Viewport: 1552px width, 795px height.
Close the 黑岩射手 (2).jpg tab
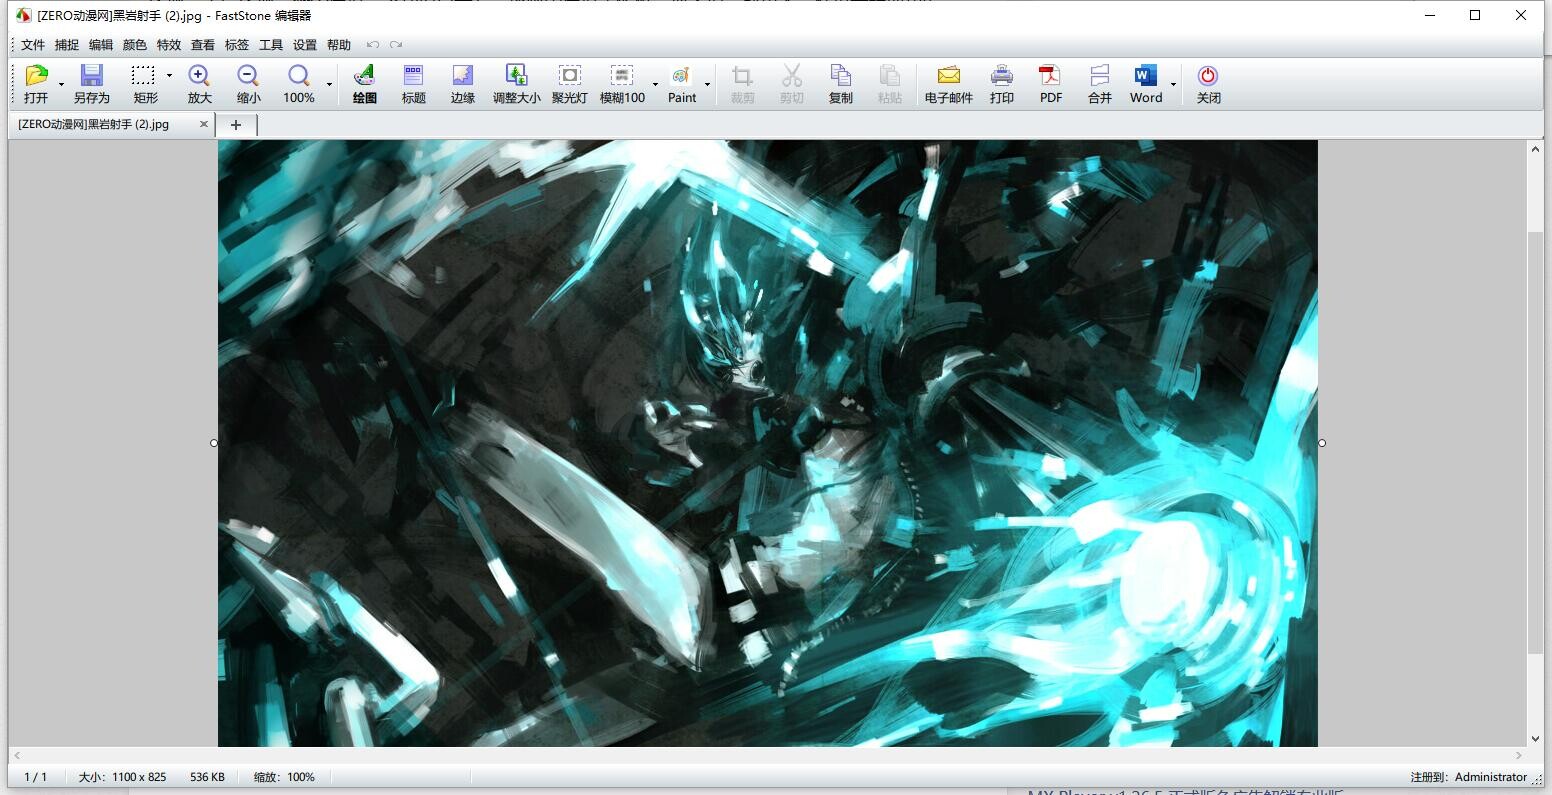pyautogui.click(x=204, y=124)
